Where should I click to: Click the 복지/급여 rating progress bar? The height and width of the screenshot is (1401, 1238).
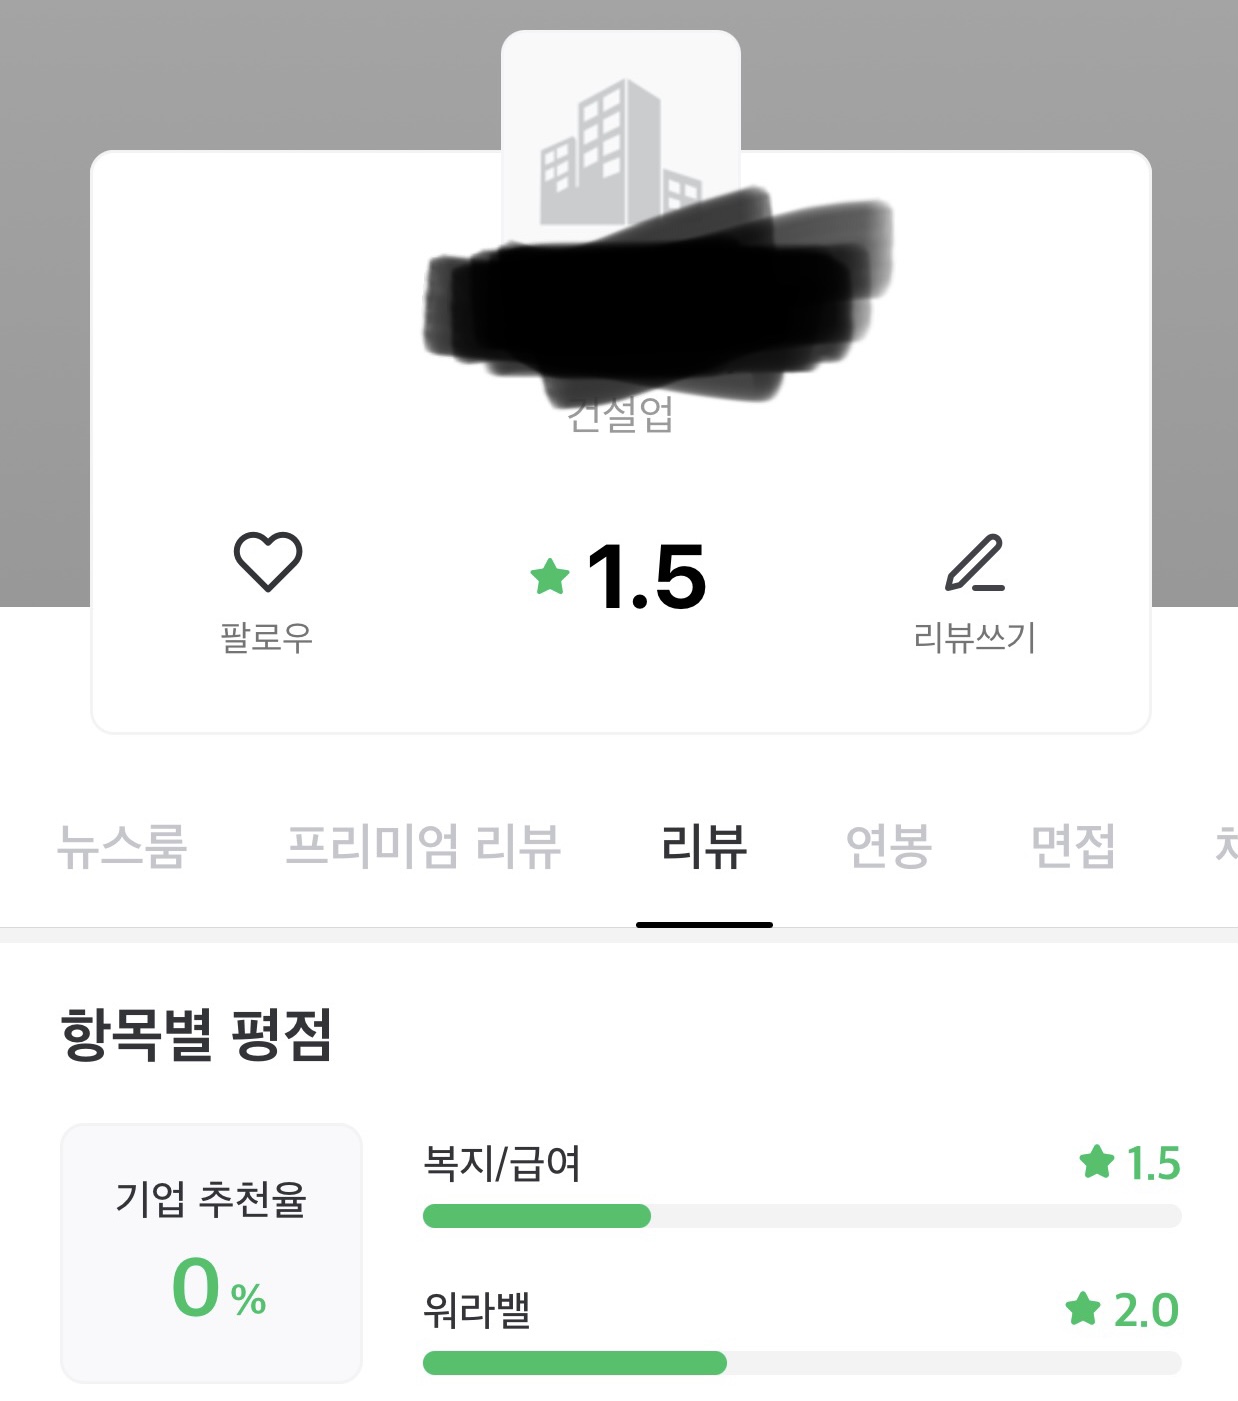tap(802, 1216)
